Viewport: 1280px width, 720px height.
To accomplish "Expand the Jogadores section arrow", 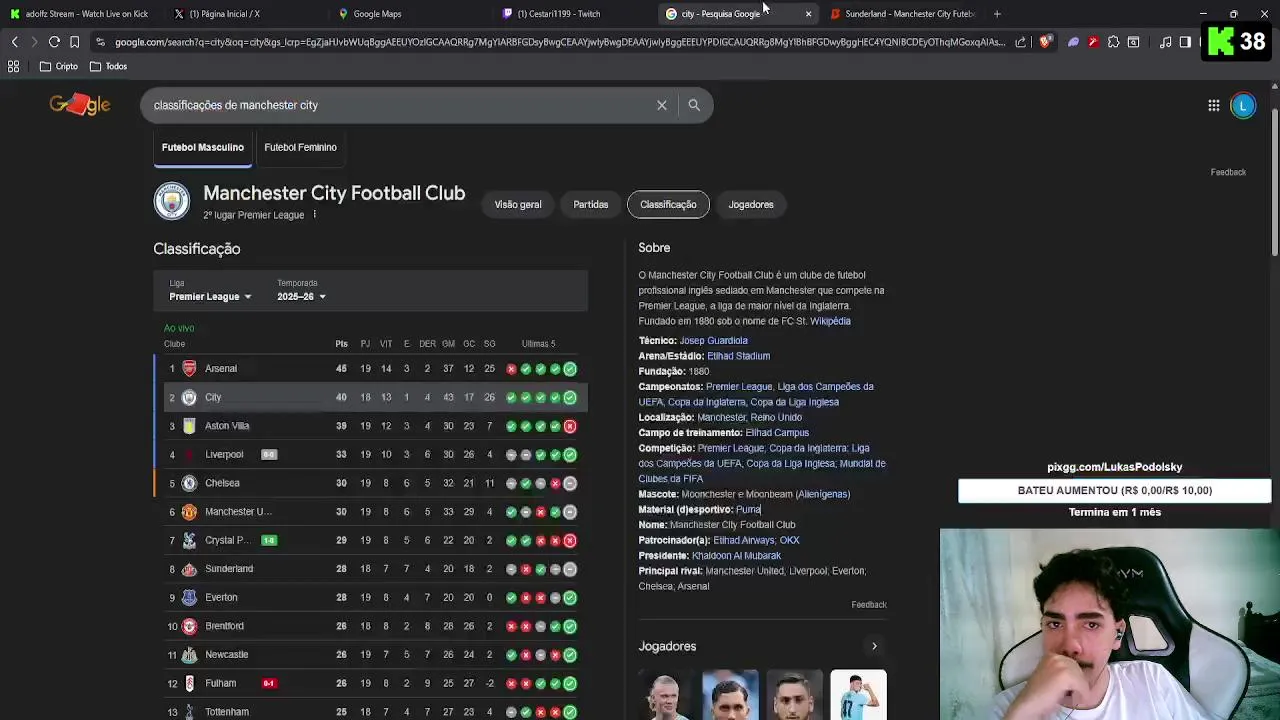I will tap(874, 646).
